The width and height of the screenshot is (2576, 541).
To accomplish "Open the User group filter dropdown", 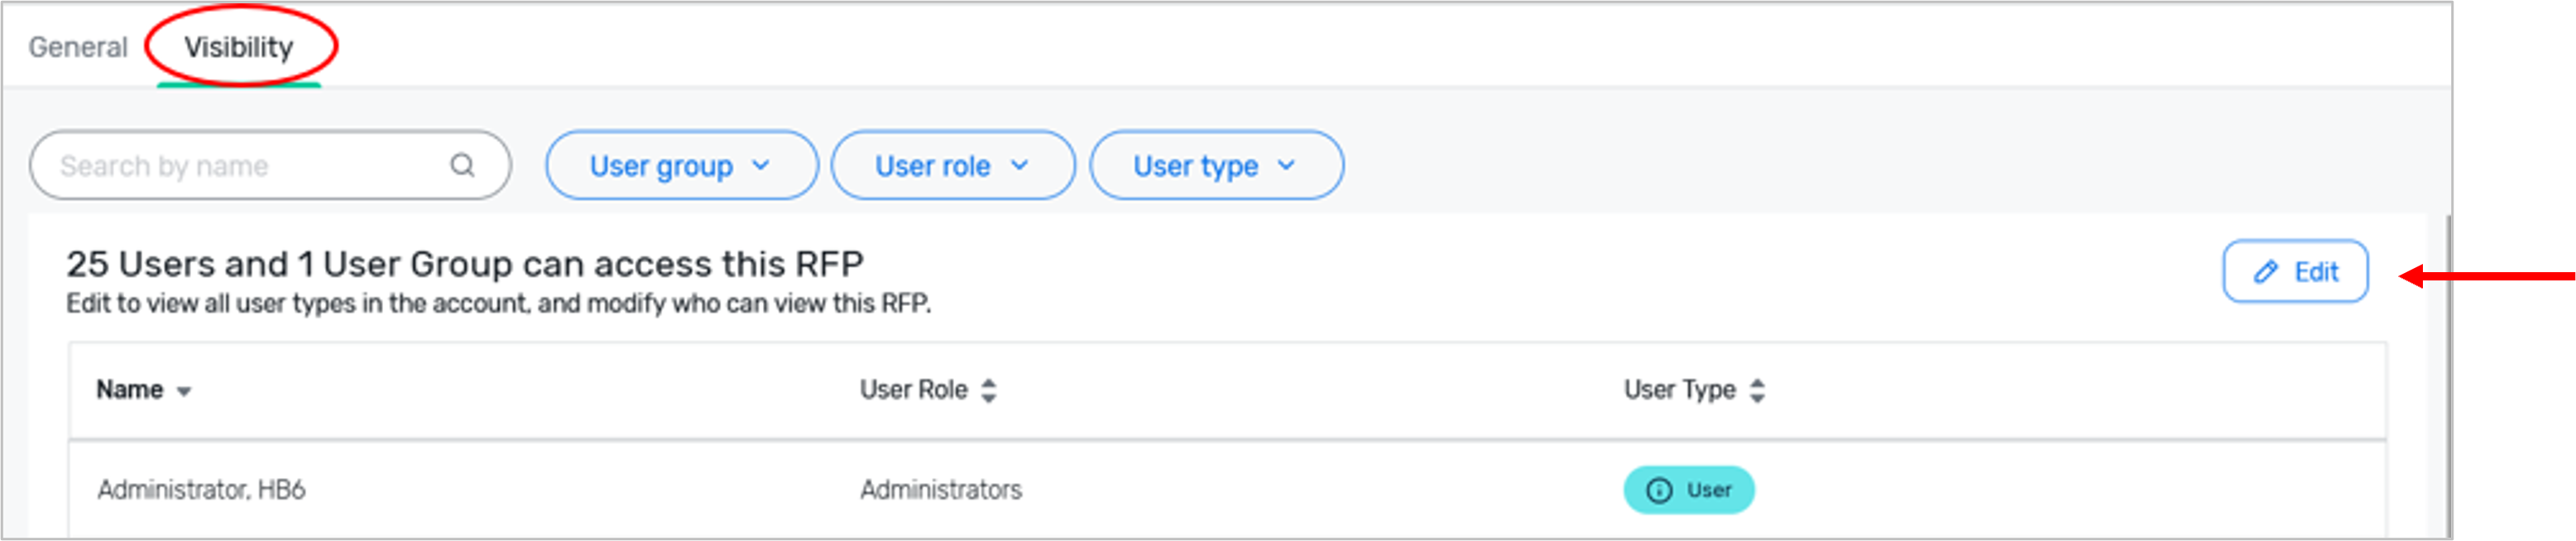I will (681, 165).
